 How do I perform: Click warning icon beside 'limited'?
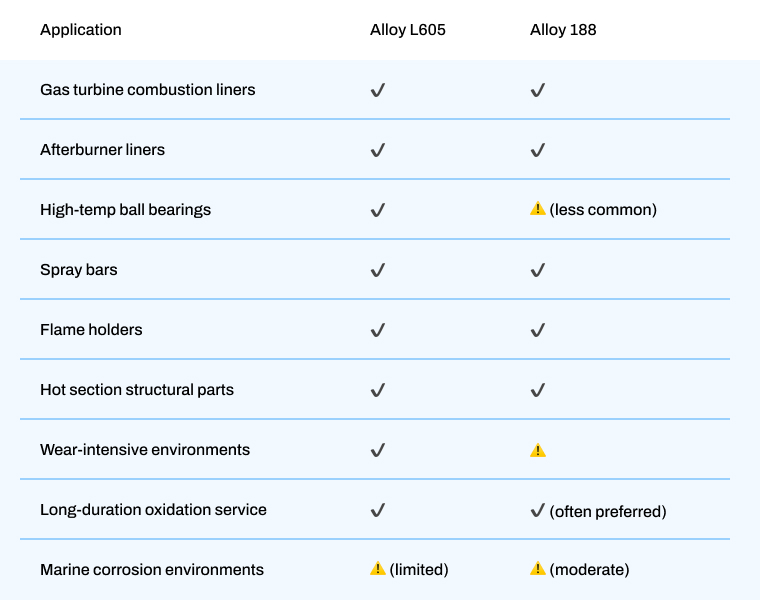pyautogui.click(x=378, y=569)
